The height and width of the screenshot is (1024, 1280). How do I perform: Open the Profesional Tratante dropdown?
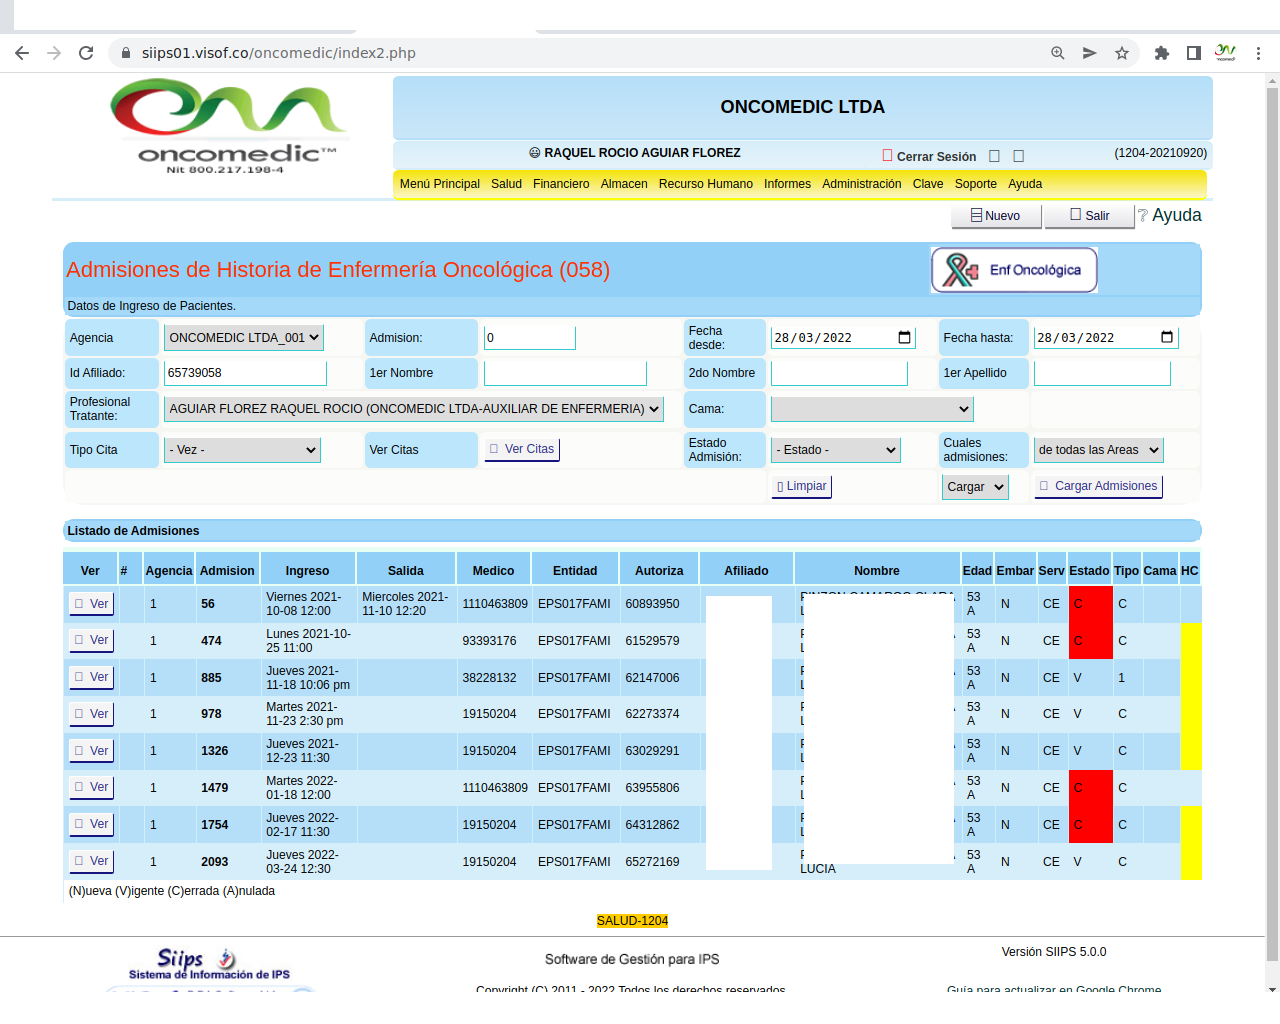click(413, 409)
